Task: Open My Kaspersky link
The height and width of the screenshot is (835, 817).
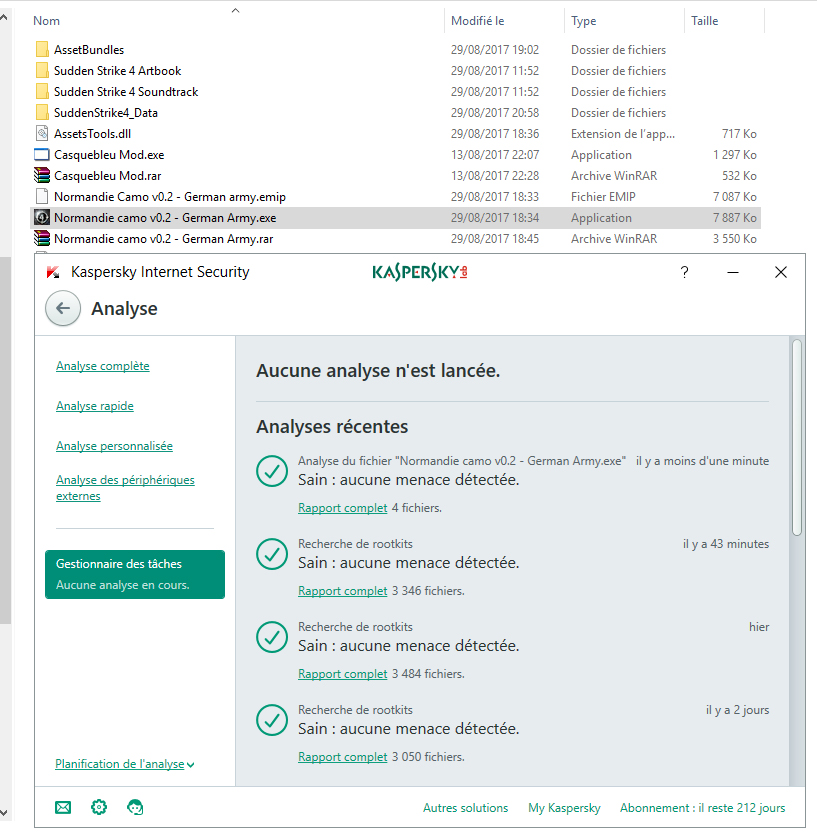Action: click(564, 808)
